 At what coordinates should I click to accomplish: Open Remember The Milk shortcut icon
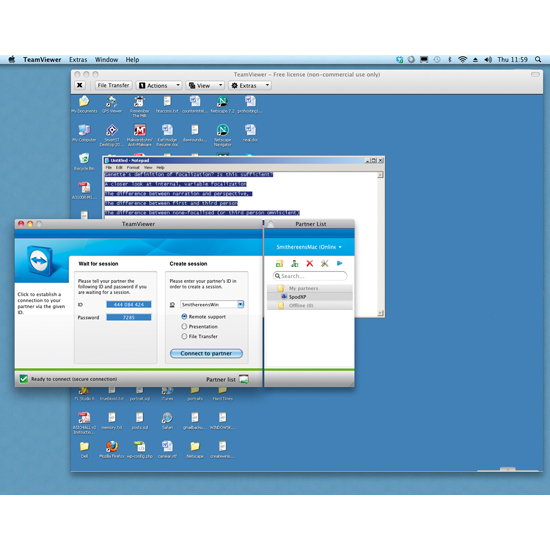[139, 107]
